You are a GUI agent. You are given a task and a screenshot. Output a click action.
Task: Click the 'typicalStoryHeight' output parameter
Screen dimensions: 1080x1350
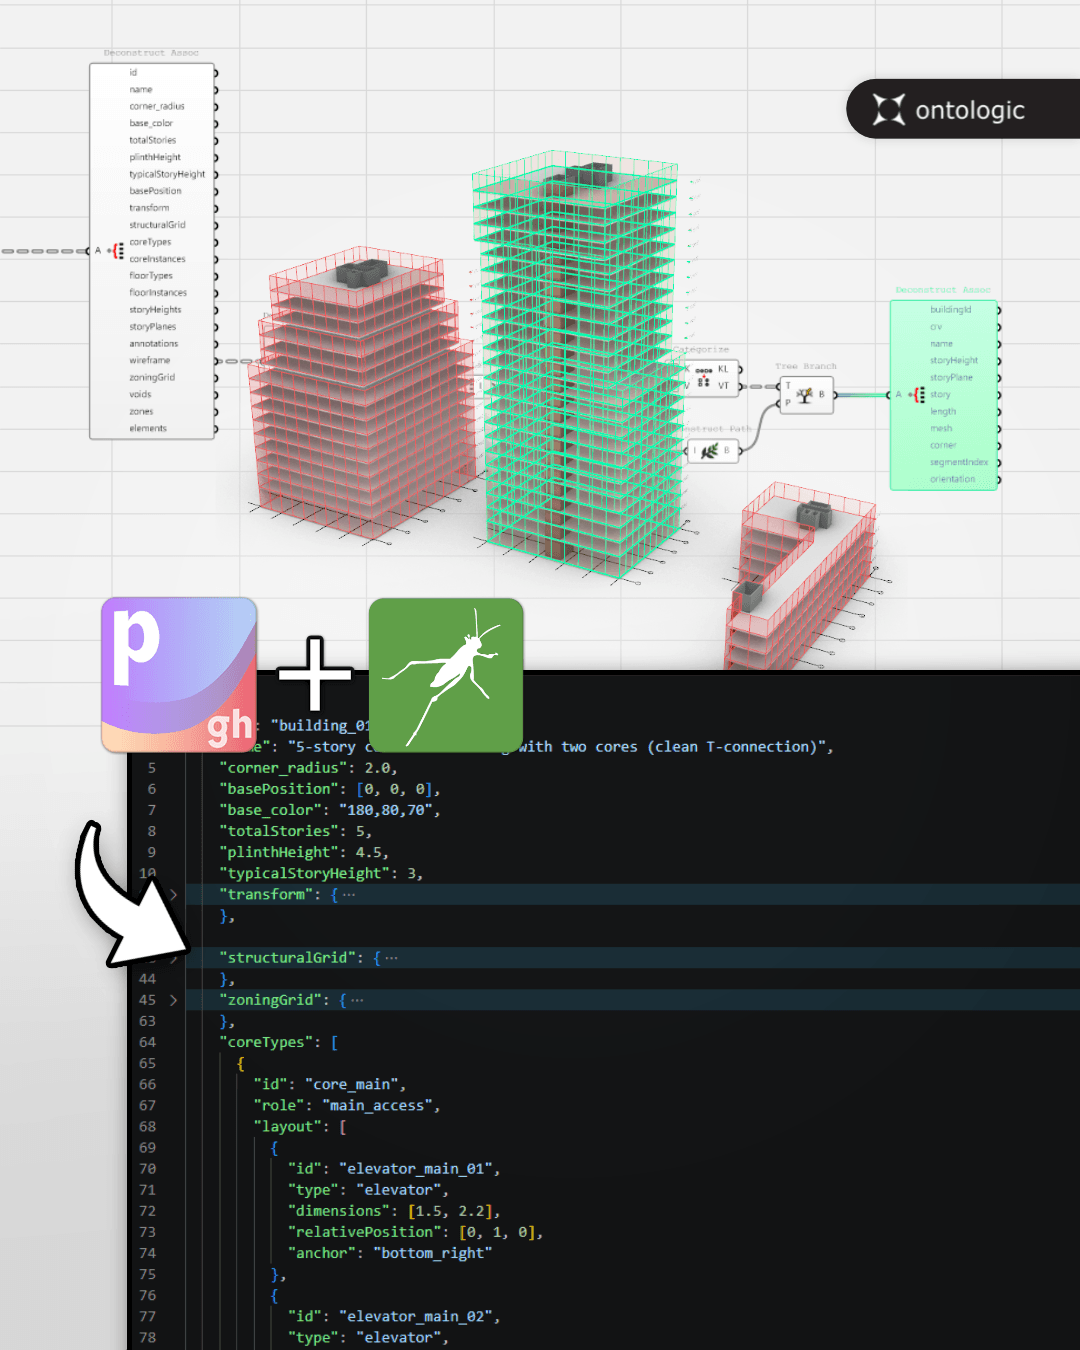(167, 174)
